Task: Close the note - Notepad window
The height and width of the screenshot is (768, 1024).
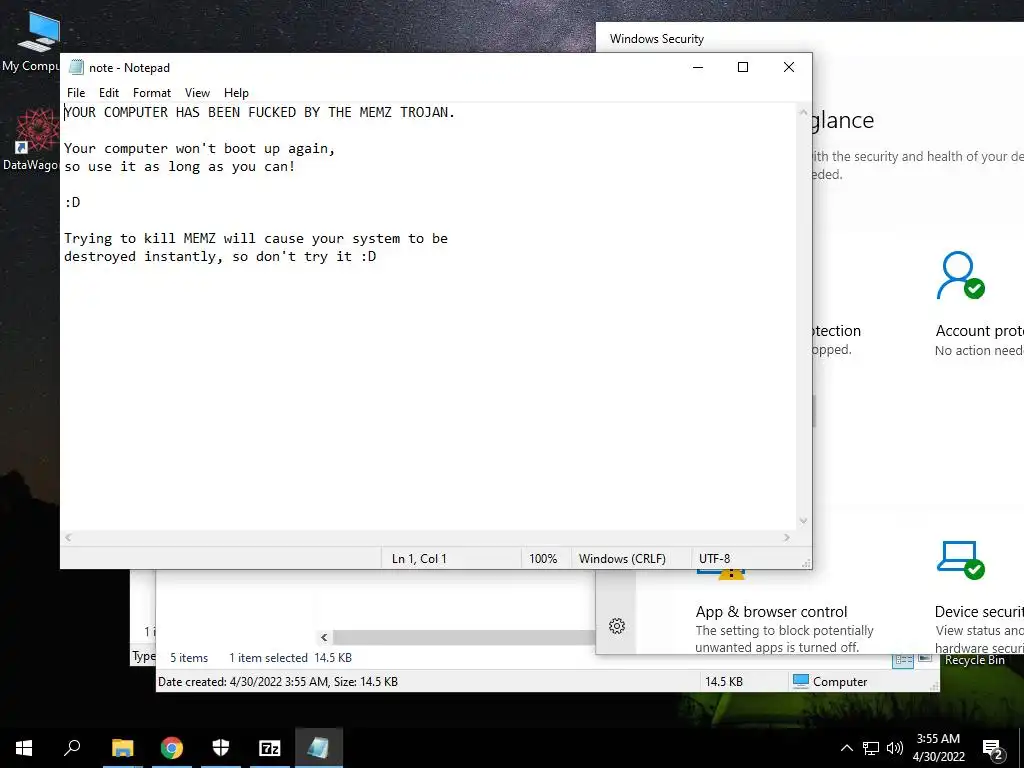Action: click(x=788, y=67)
